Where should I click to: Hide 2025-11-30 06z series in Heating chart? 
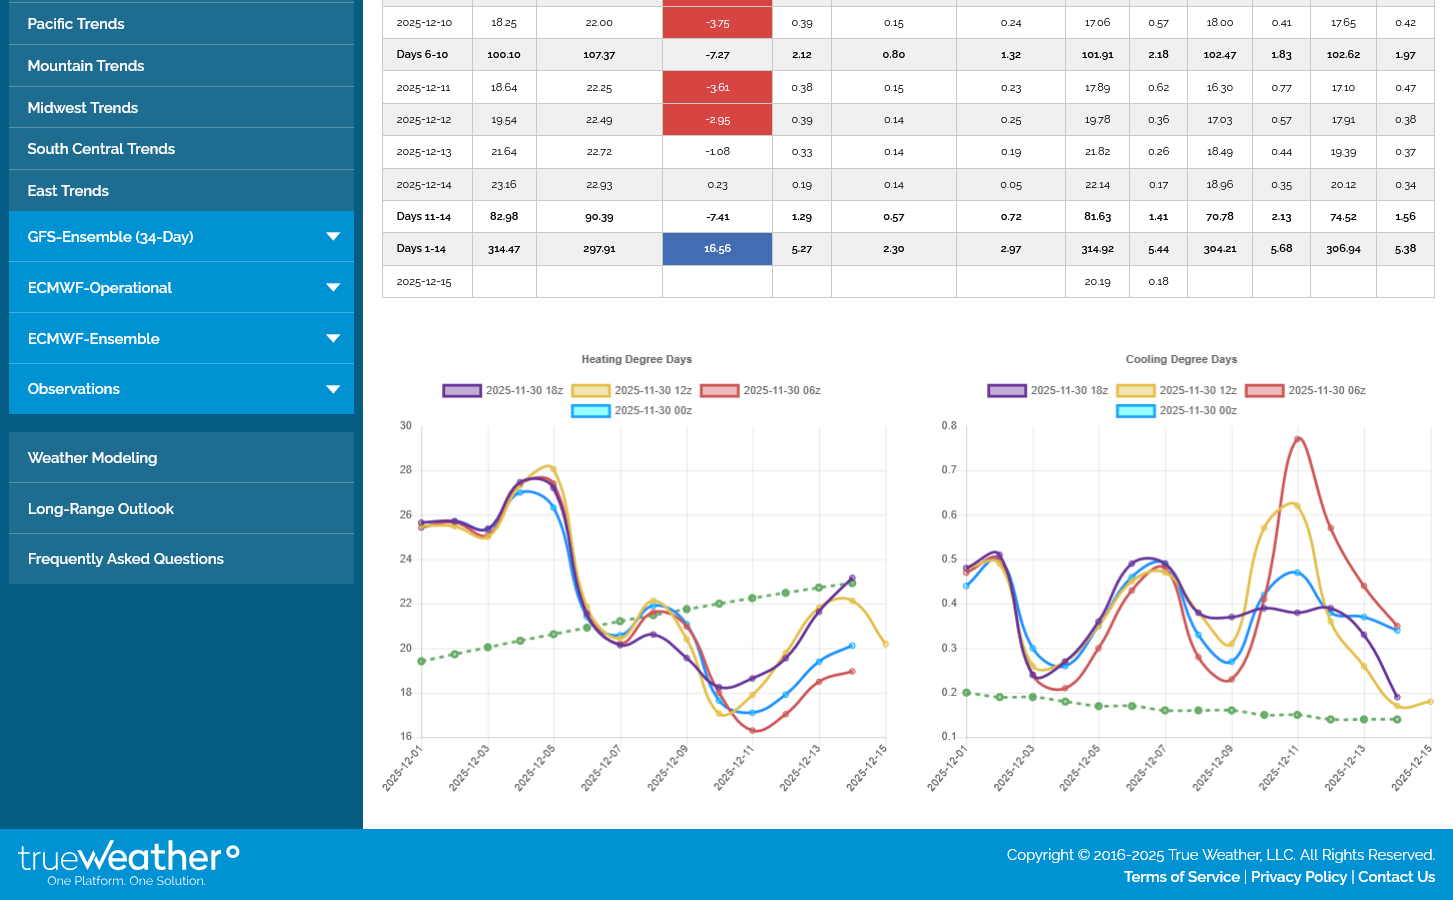(x=720, y=391)
